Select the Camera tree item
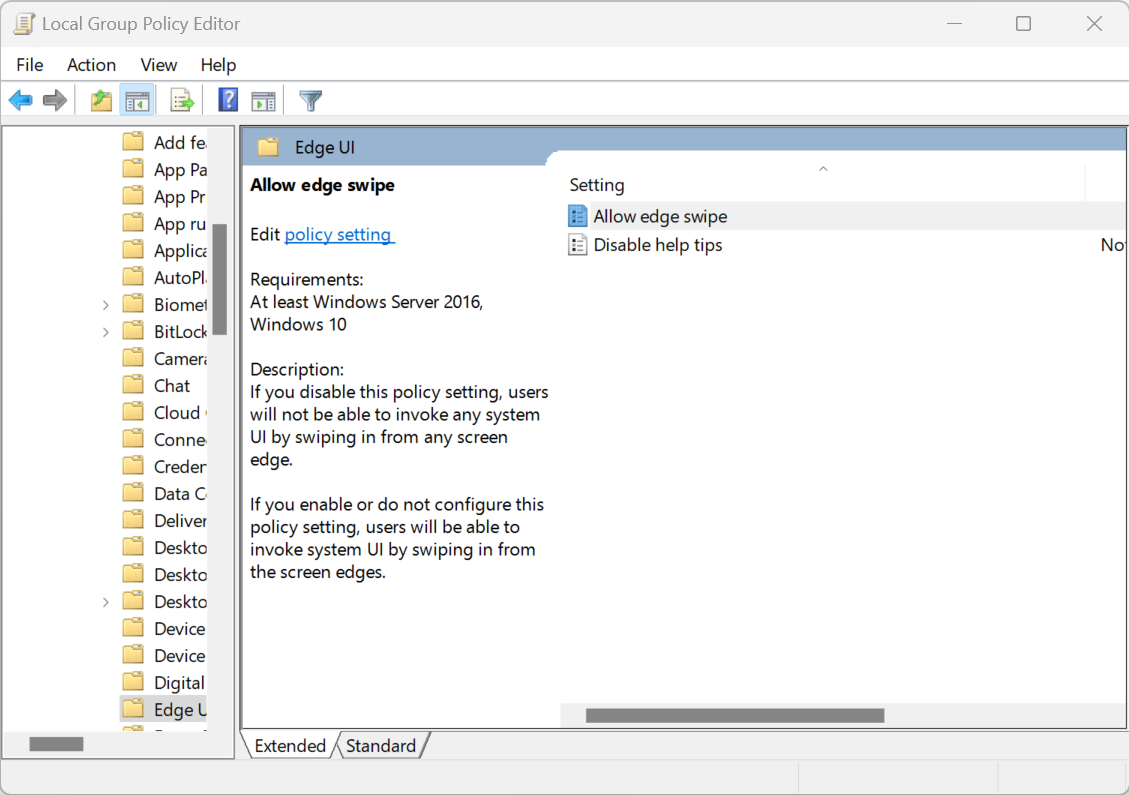1129x795 pixels. click(x=180, y=359)
